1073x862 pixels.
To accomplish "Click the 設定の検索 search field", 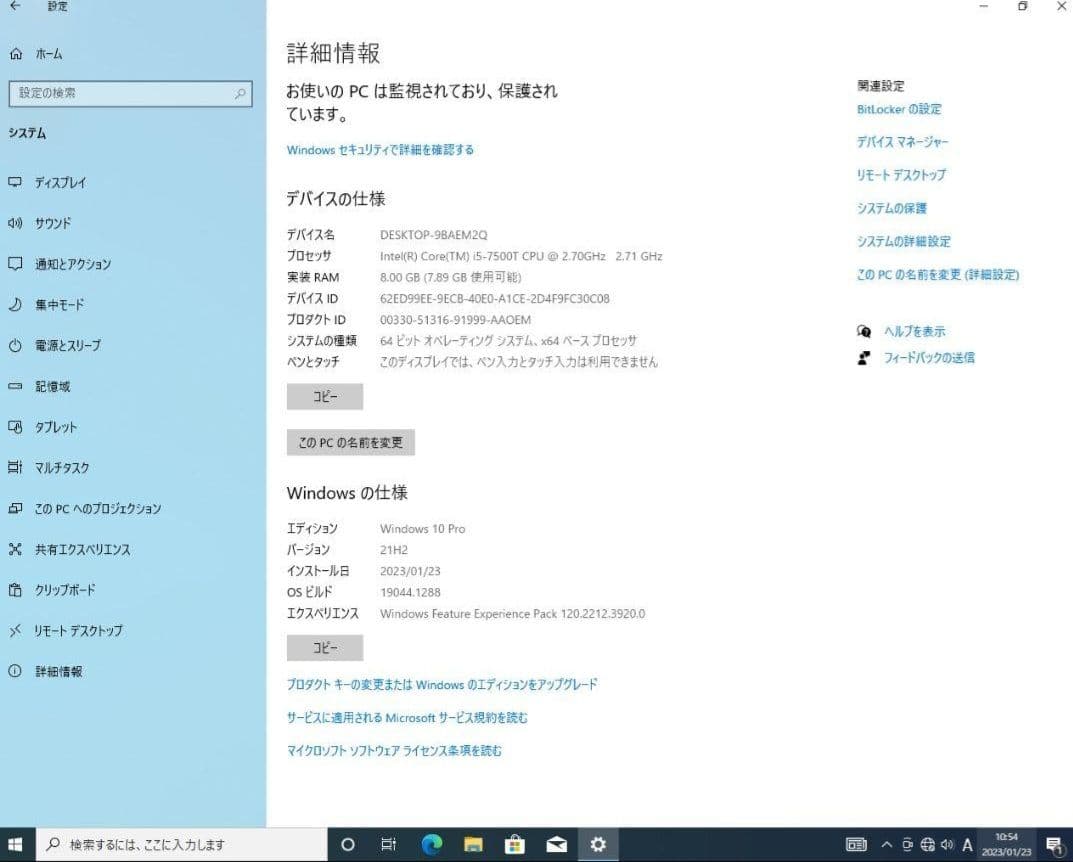I will pyautogui.click(x=130, y=93).
